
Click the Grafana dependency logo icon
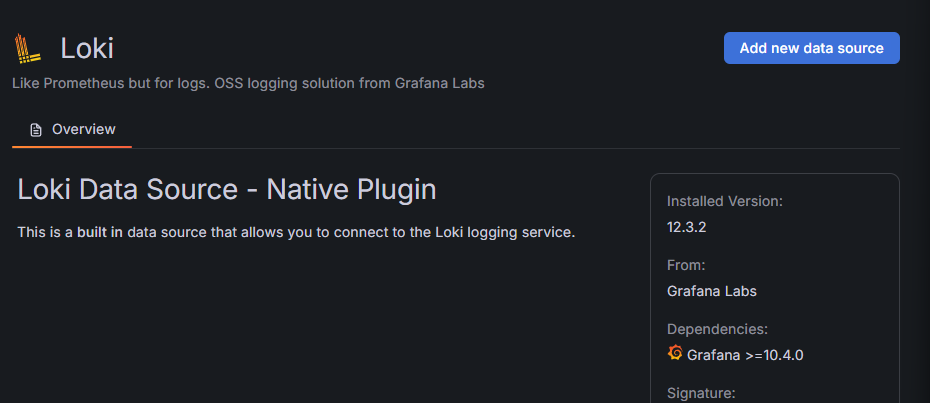[675, 354]
